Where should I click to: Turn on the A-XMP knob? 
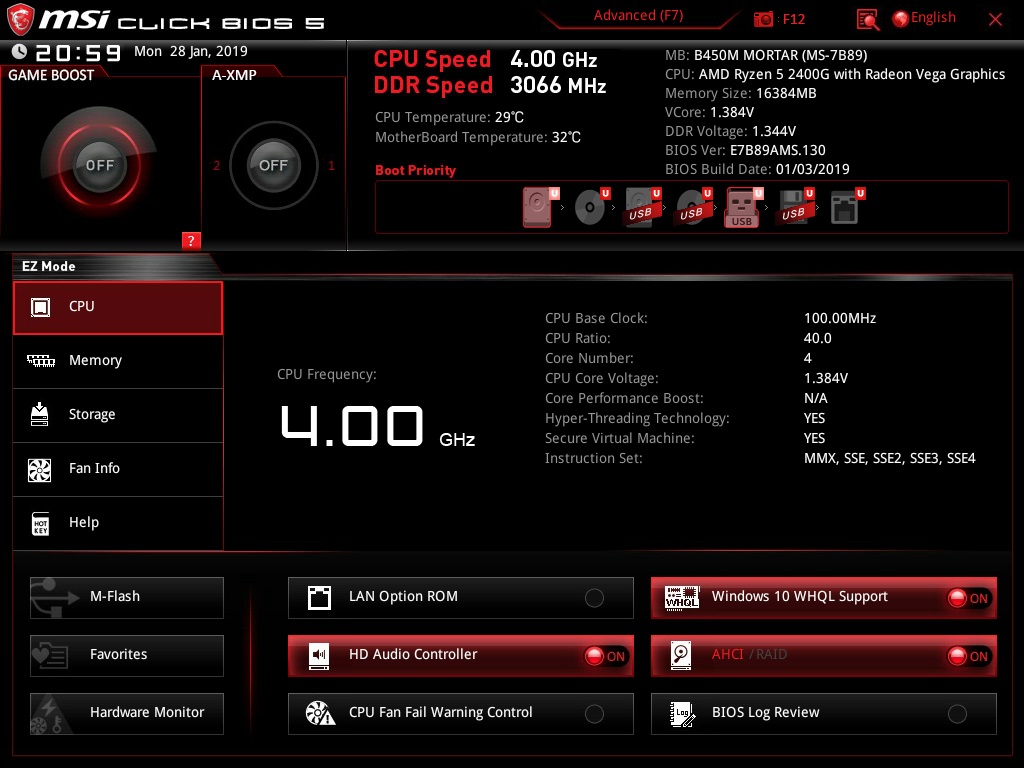click(x=274, y=165)
